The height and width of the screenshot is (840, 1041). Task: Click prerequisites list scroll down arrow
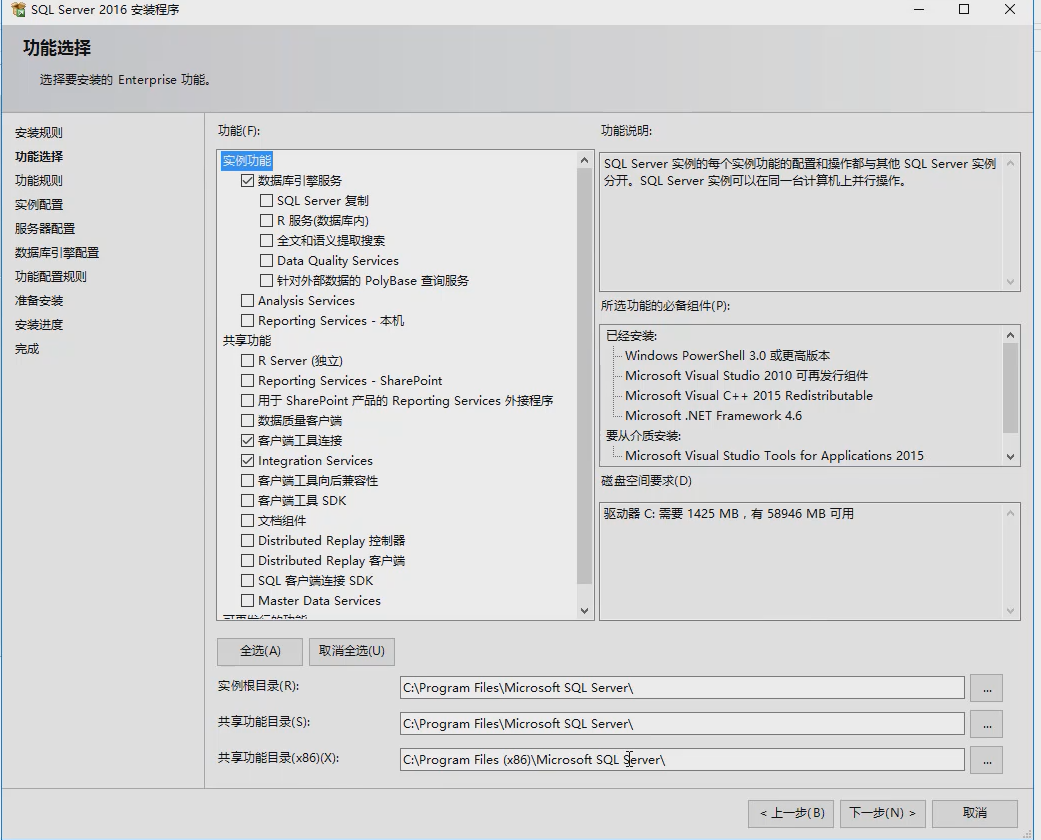click(x=1010, y=457)
